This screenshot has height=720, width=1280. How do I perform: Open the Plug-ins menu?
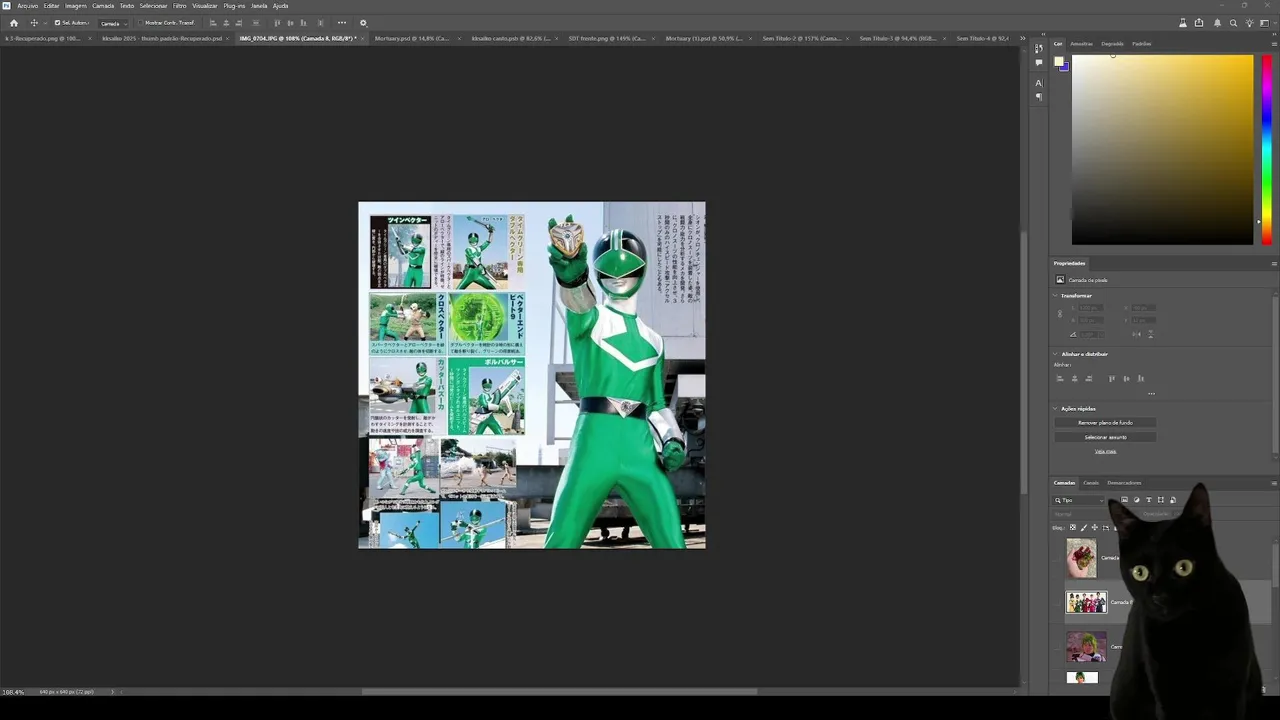[x=234, y=6]
